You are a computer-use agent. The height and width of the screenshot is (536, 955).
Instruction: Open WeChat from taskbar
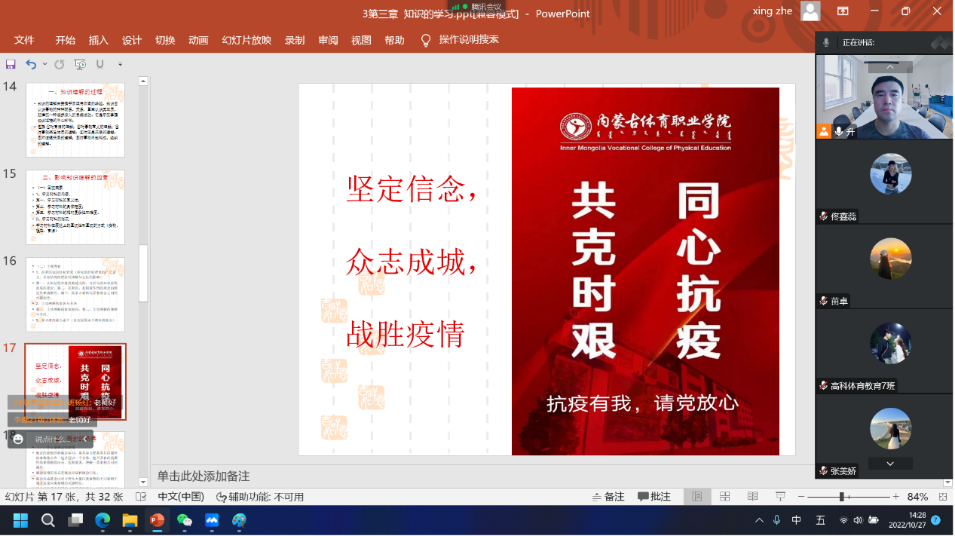184,521
